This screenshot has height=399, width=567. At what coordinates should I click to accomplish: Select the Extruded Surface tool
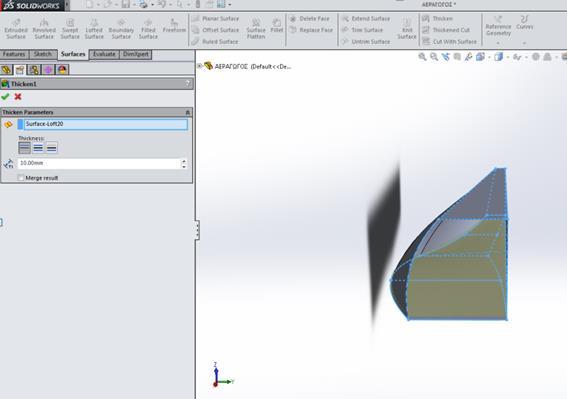point(16,29)
